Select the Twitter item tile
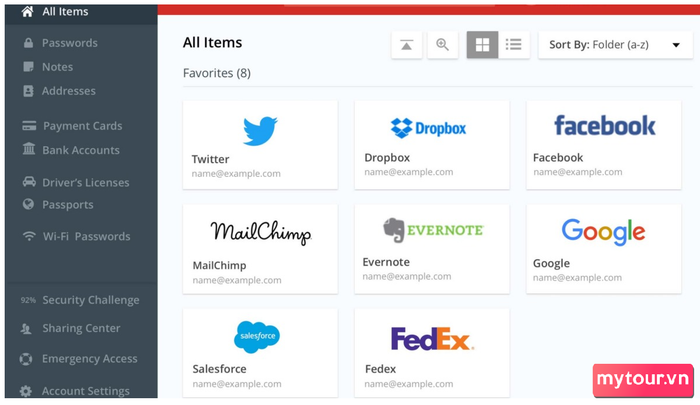 click(260, 145)
